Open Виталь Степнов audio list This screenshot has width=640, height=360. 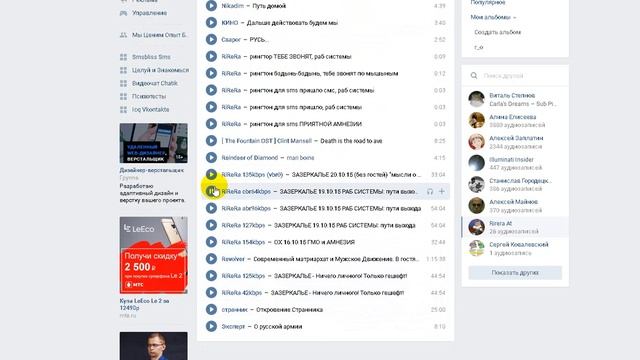(515, 99)
